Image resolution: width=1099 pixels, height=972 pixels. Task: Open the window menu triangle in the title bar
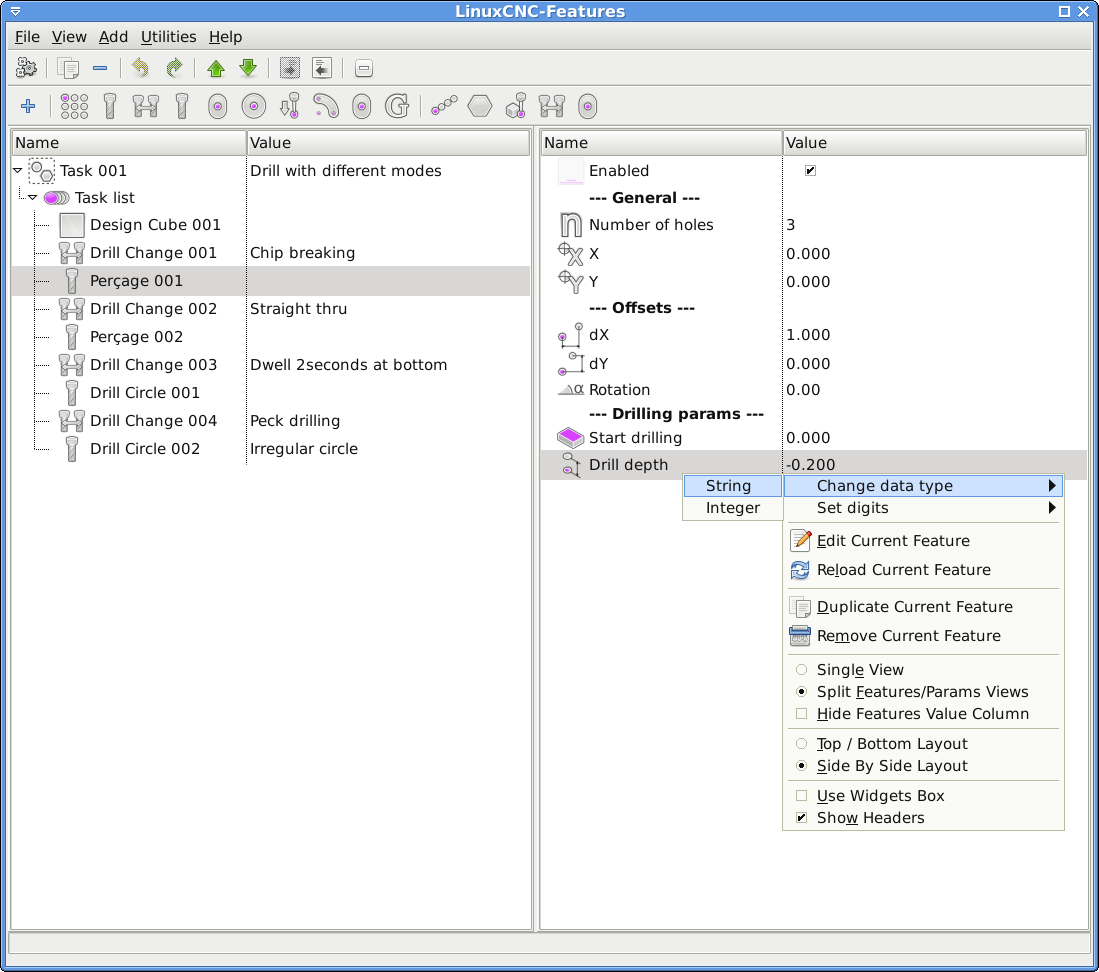[15, 11]
